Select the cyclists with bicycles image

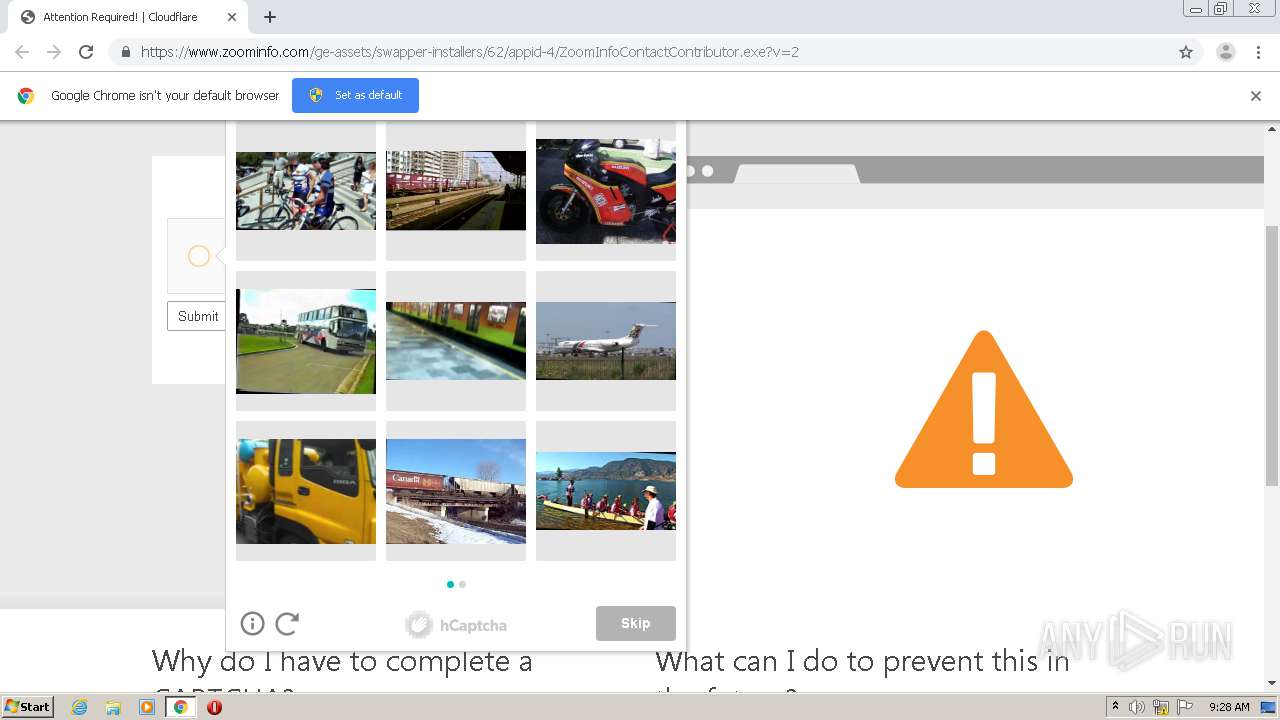coord(306,191)
